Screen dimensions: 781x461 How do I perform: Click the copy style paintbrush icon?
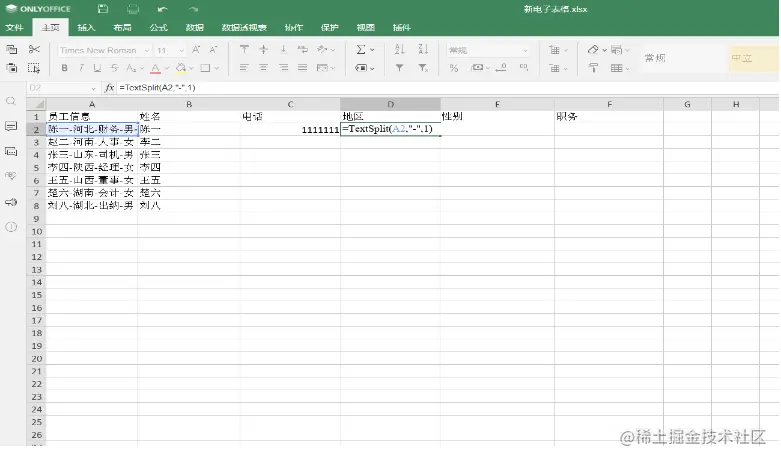pyautogui.click(x=593, y=68)
